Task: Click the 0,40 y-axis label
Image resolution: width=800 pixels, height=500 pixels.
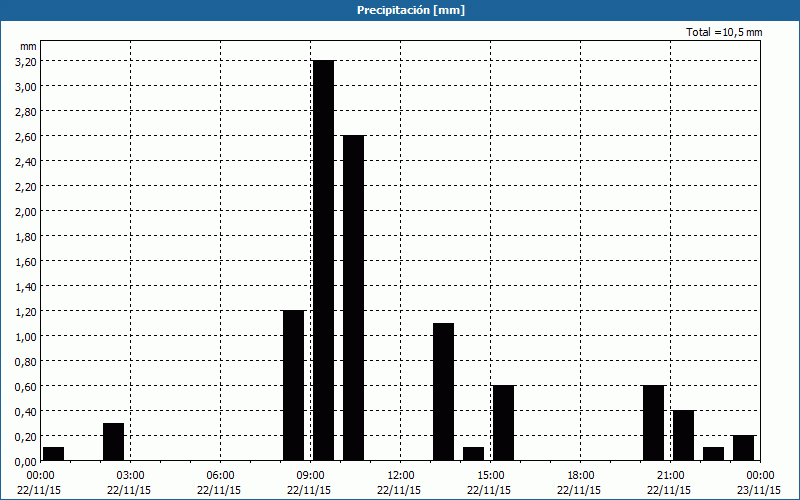Action: tap(26, 412)
